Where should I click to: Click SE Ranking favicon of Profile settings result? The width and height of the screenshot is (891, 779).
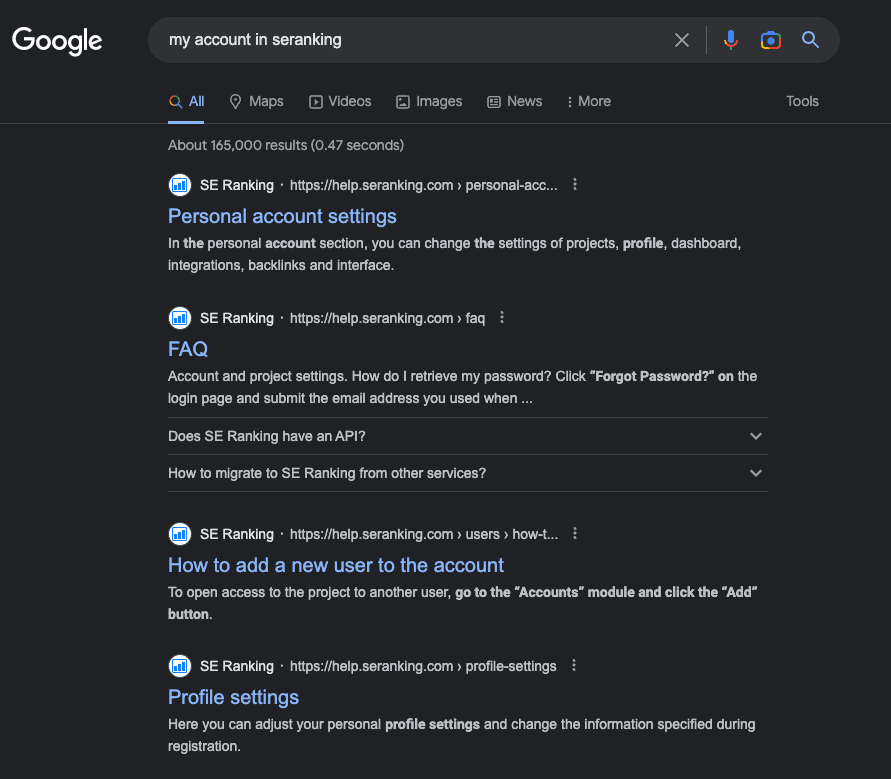(180, 666)
